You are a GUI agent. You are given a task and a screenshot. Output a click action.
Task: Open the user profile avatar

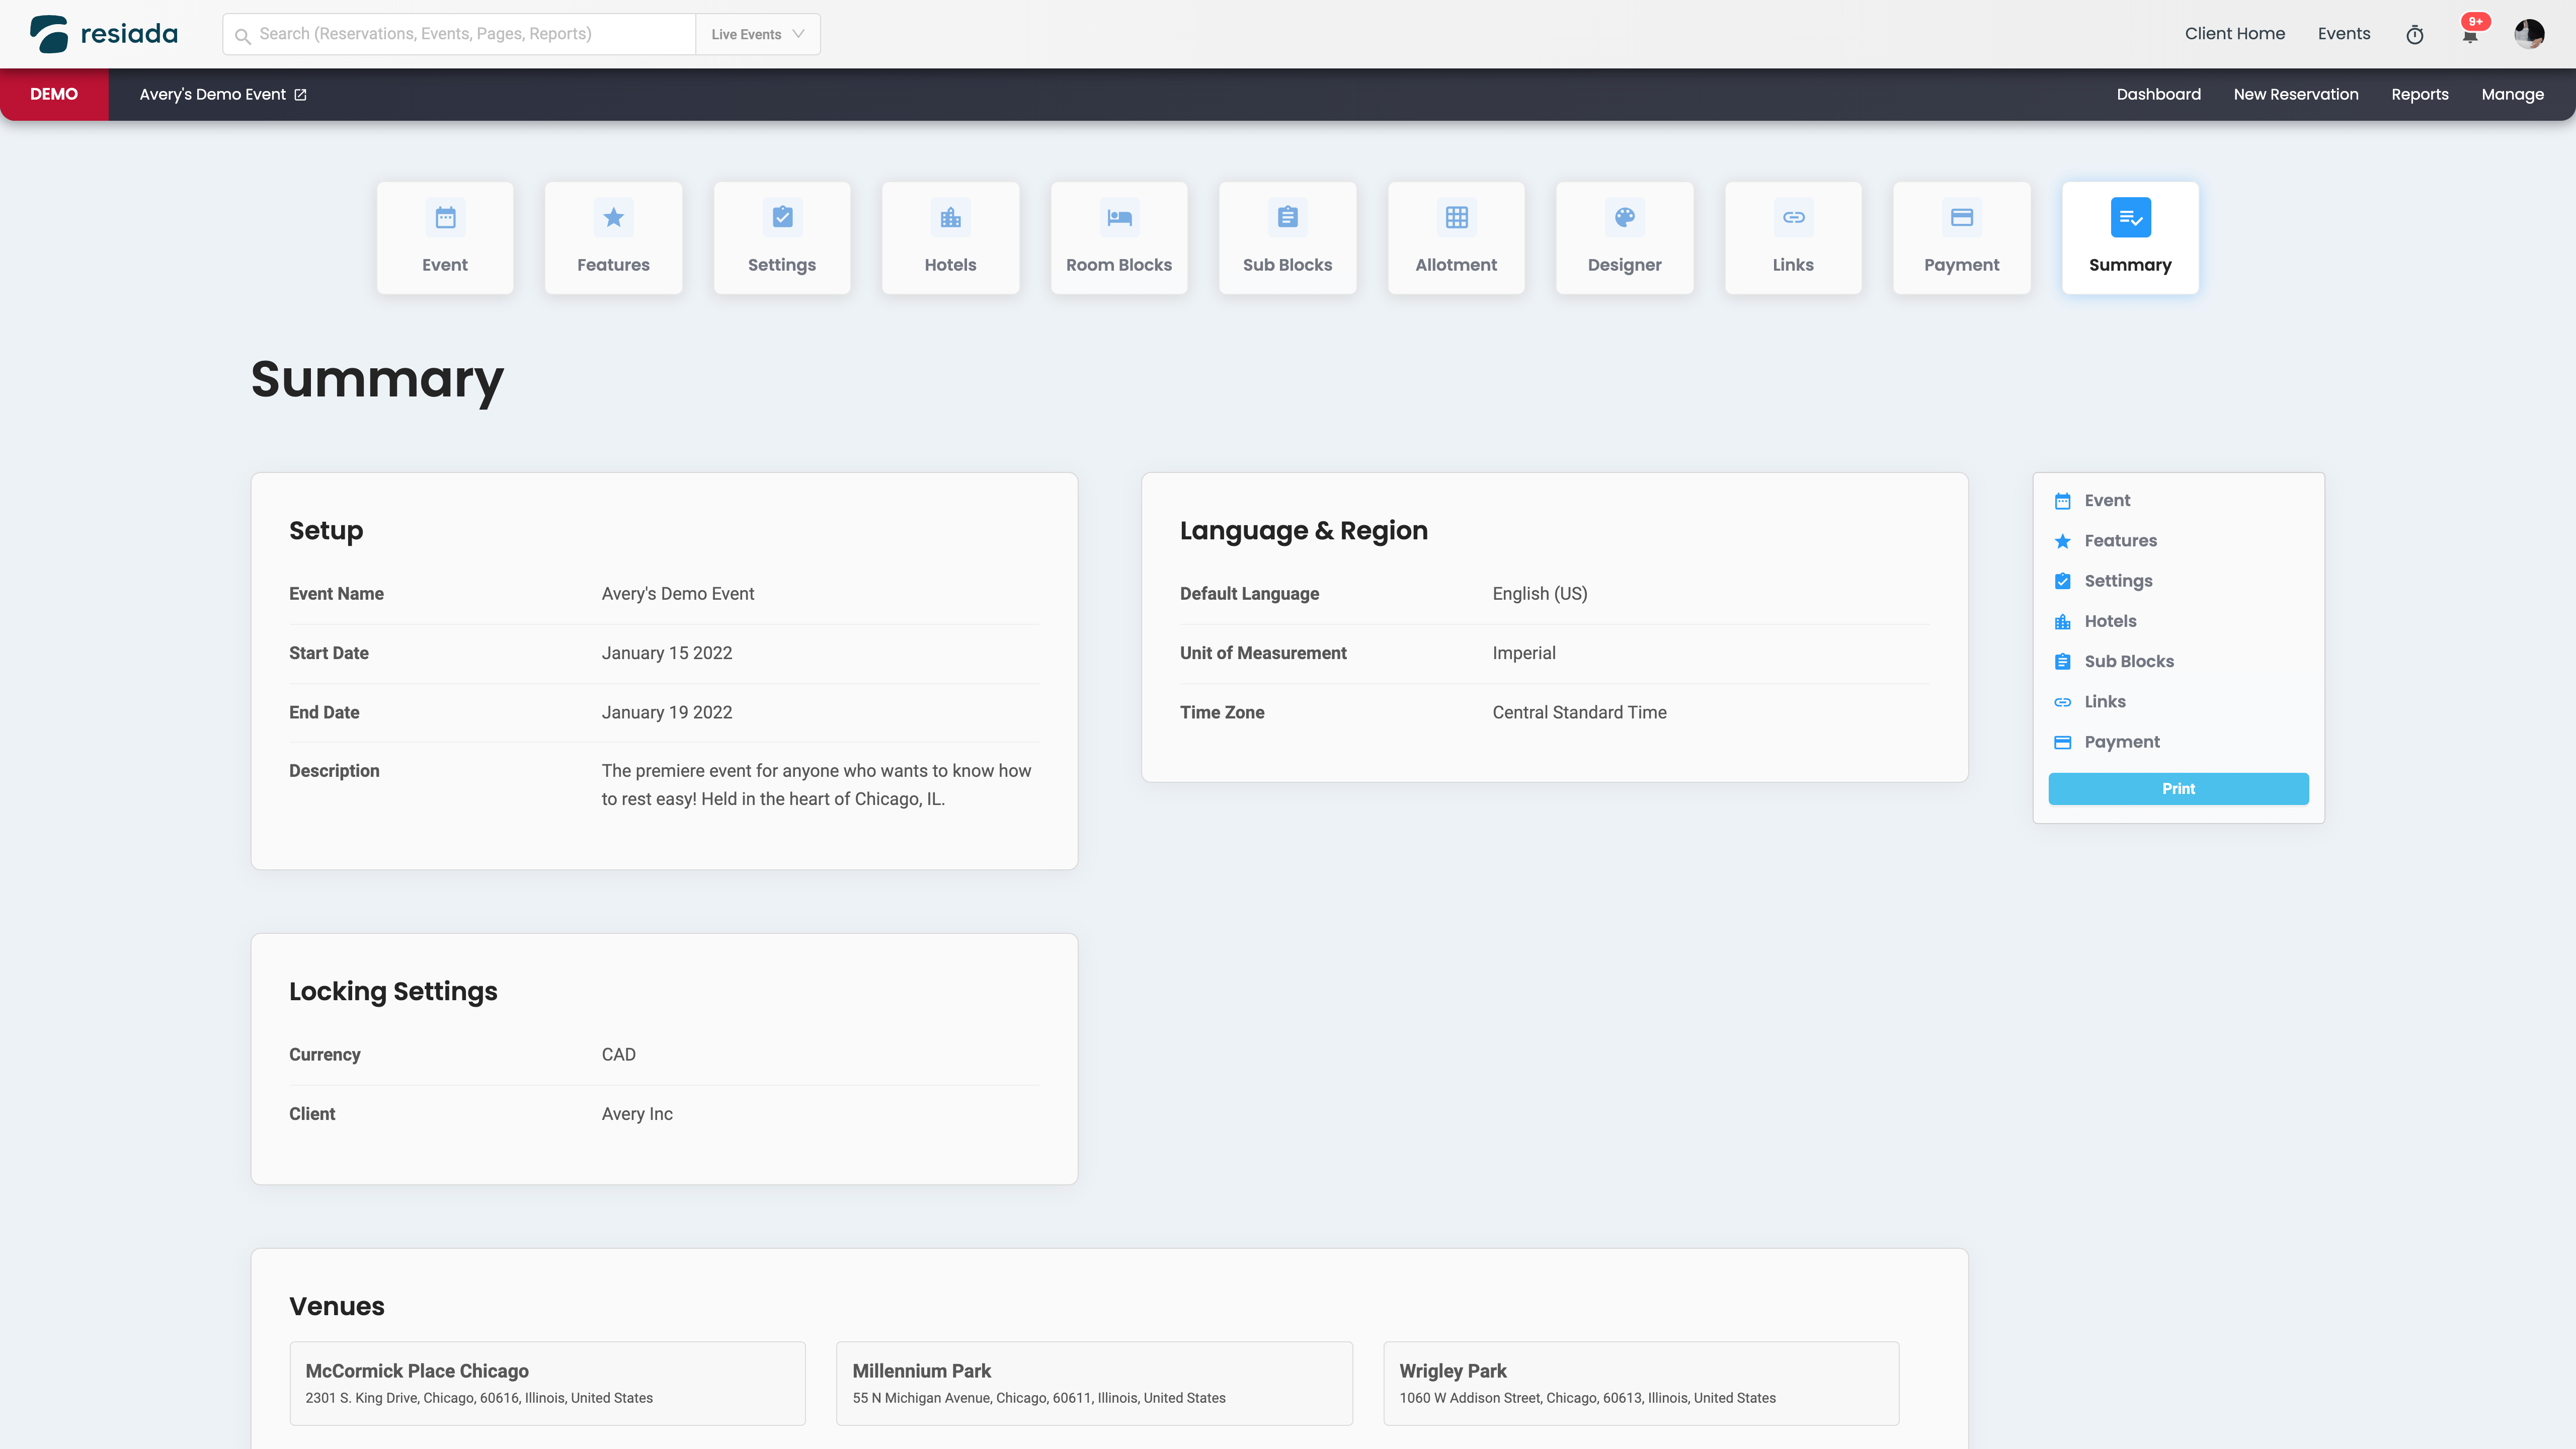tap(2528, 34)
